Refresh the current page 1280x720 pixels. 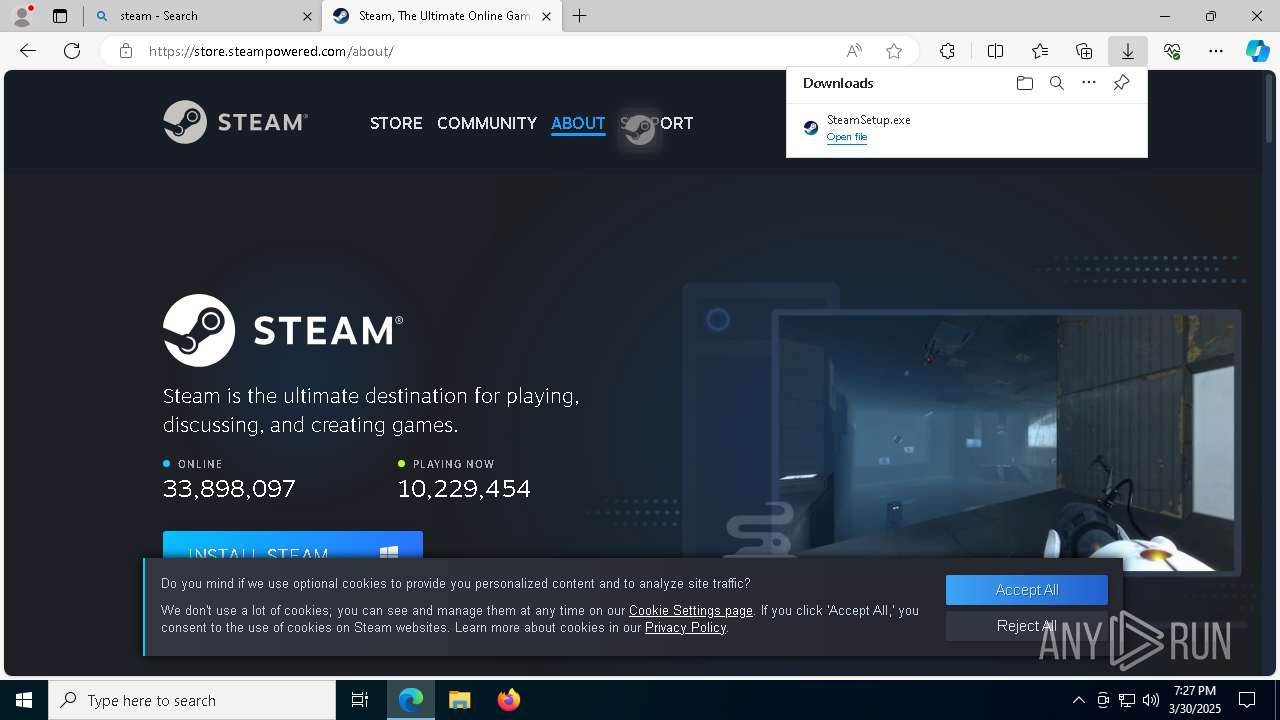pyautogui.click(x=72, y=51)
